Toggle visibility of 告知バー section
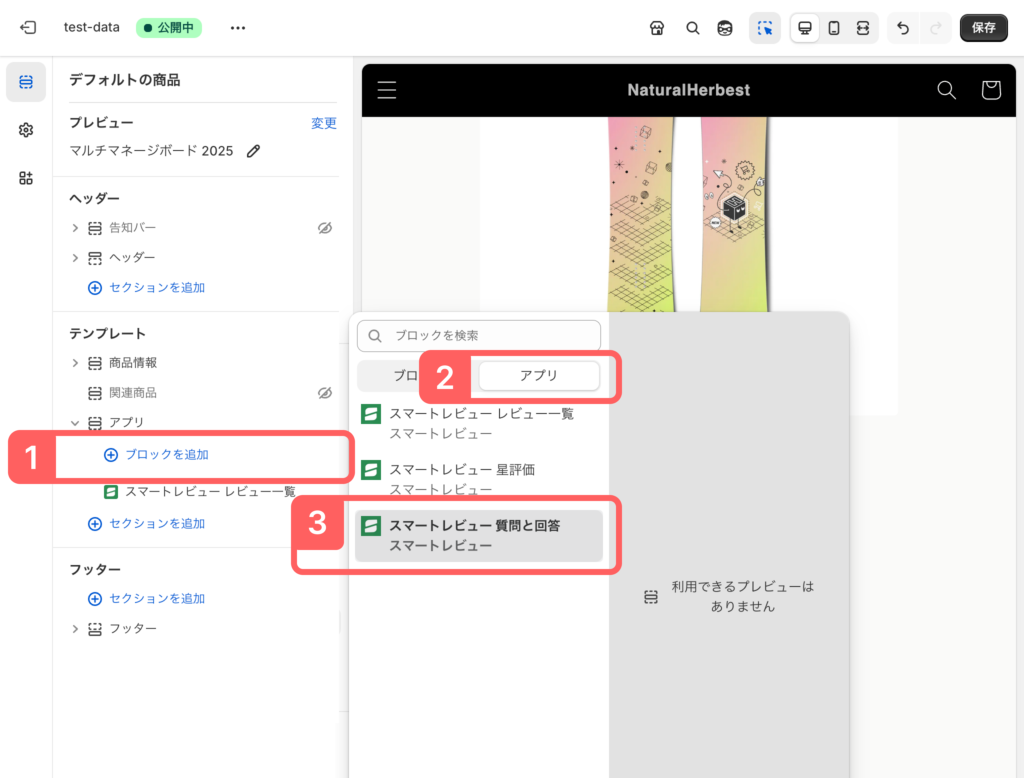This screenshot has height=778, width=1024. 324,228
